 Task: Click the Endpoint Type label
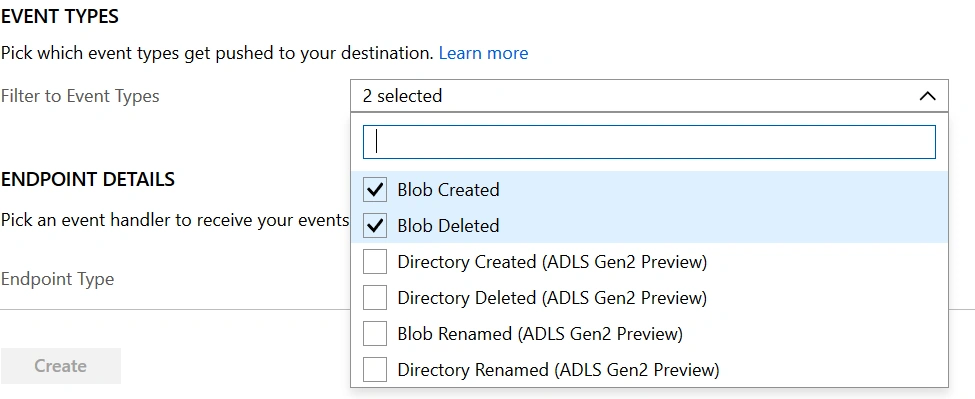tap(57, 279)
